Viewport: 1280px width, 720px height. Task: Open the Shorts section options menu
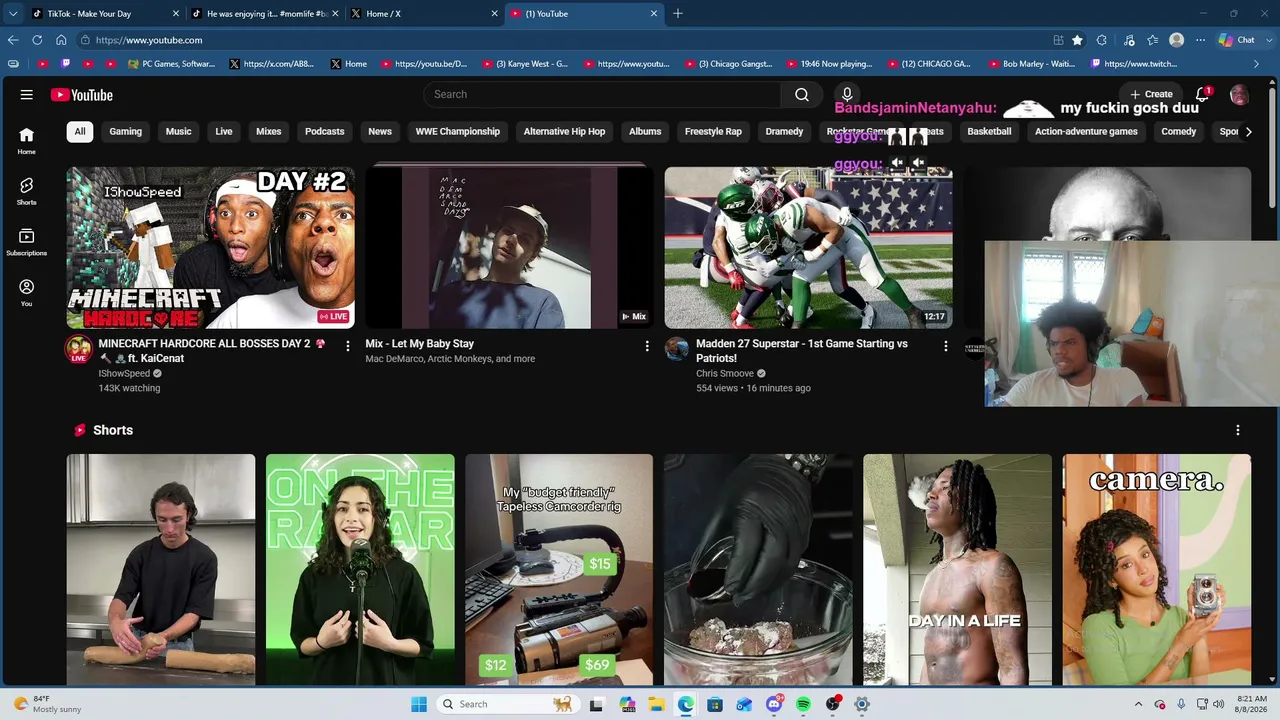[x=1238, y=430]
